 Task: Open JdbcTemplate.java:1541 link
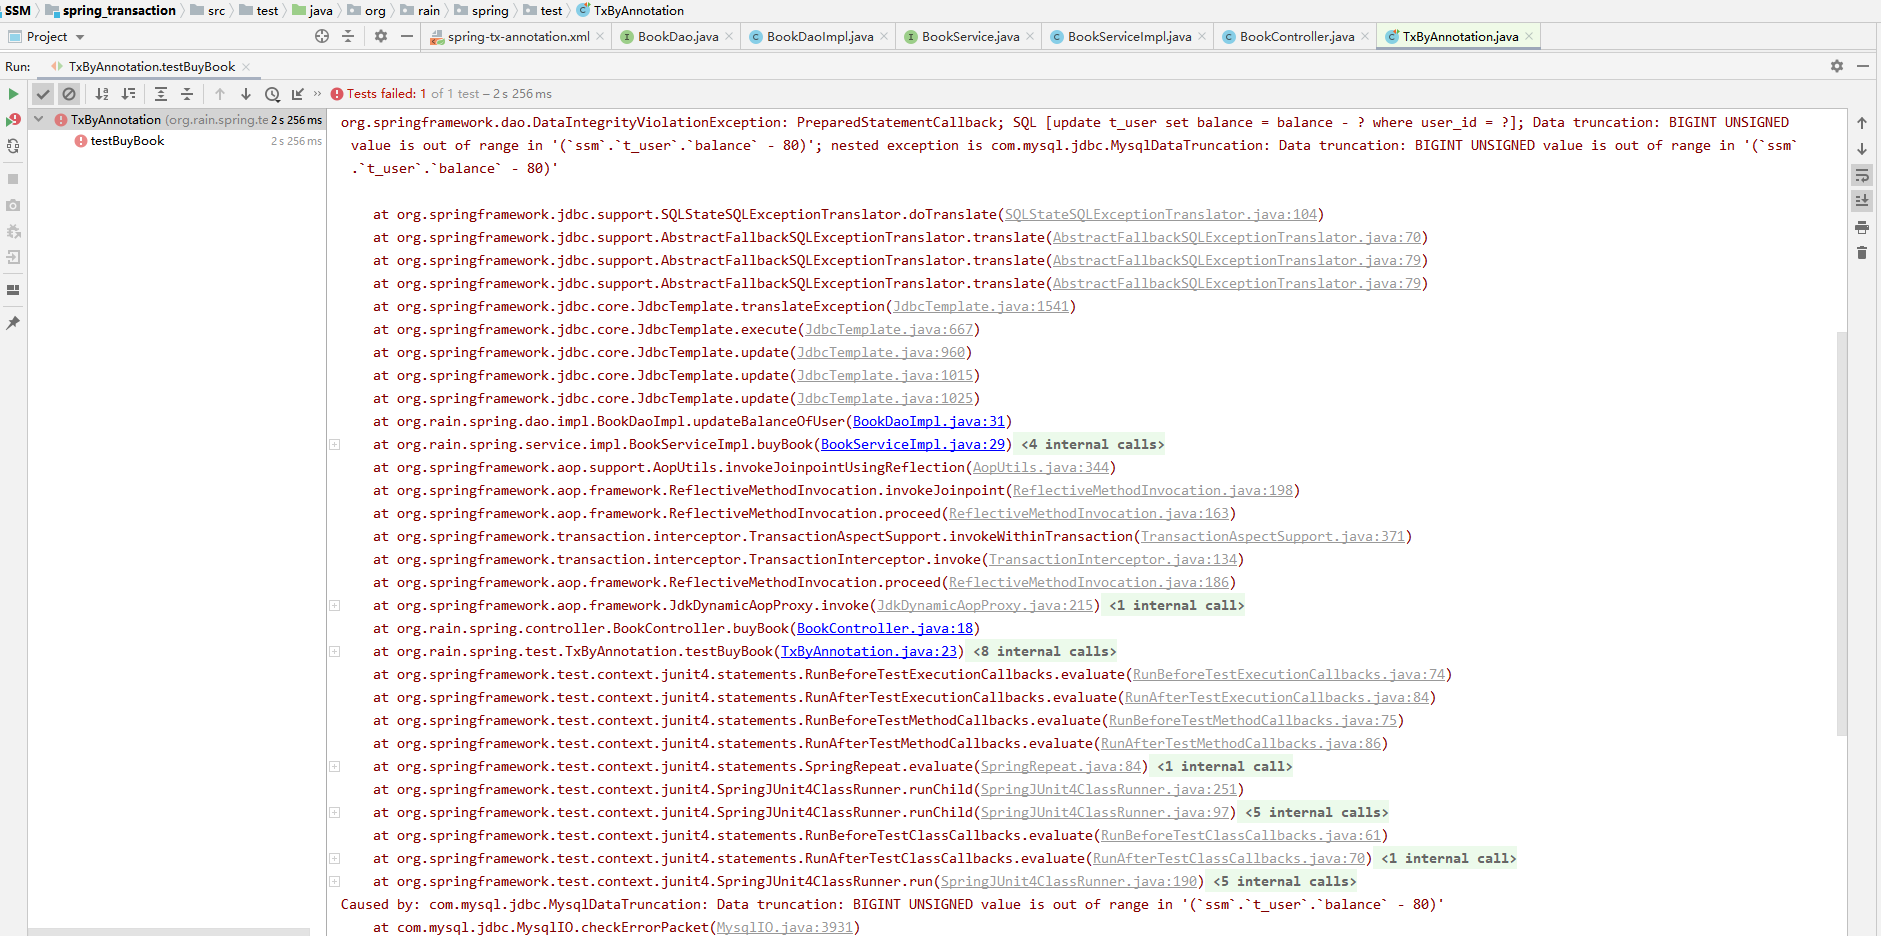click(980, 307)
